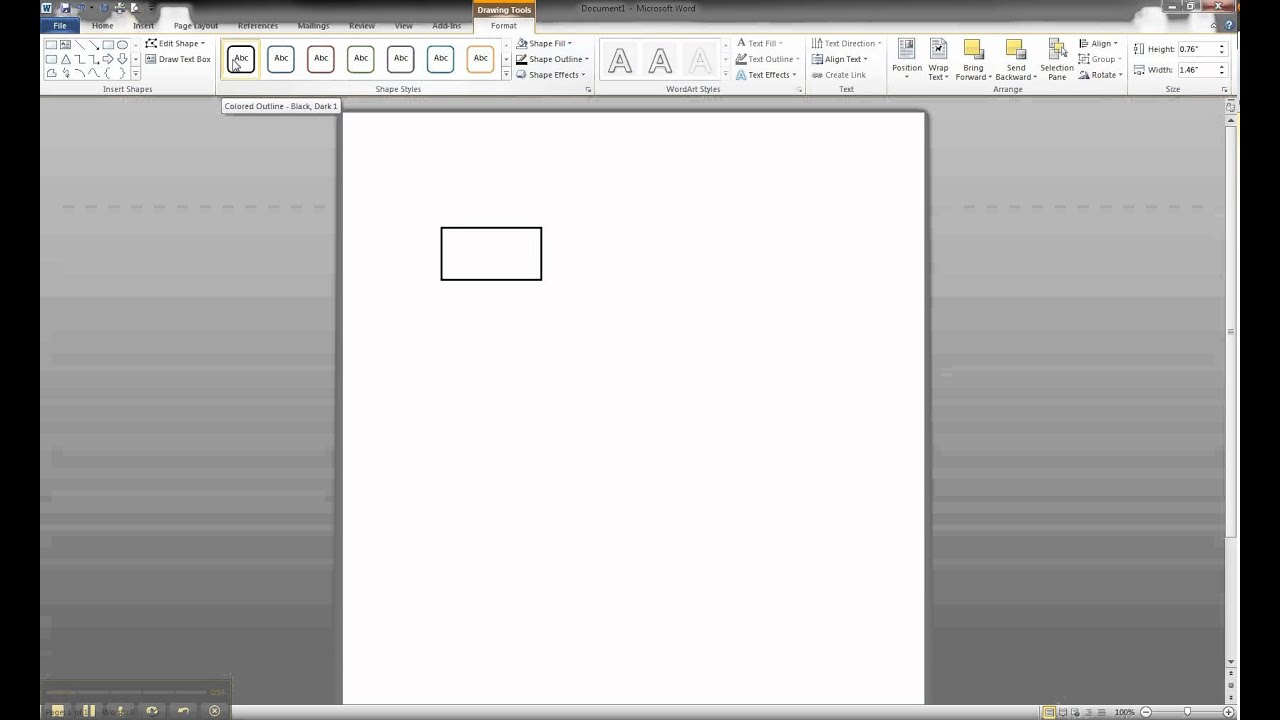Switch to the Home tab
Screen dimensions: 1280x720
(x=102, y=26)
